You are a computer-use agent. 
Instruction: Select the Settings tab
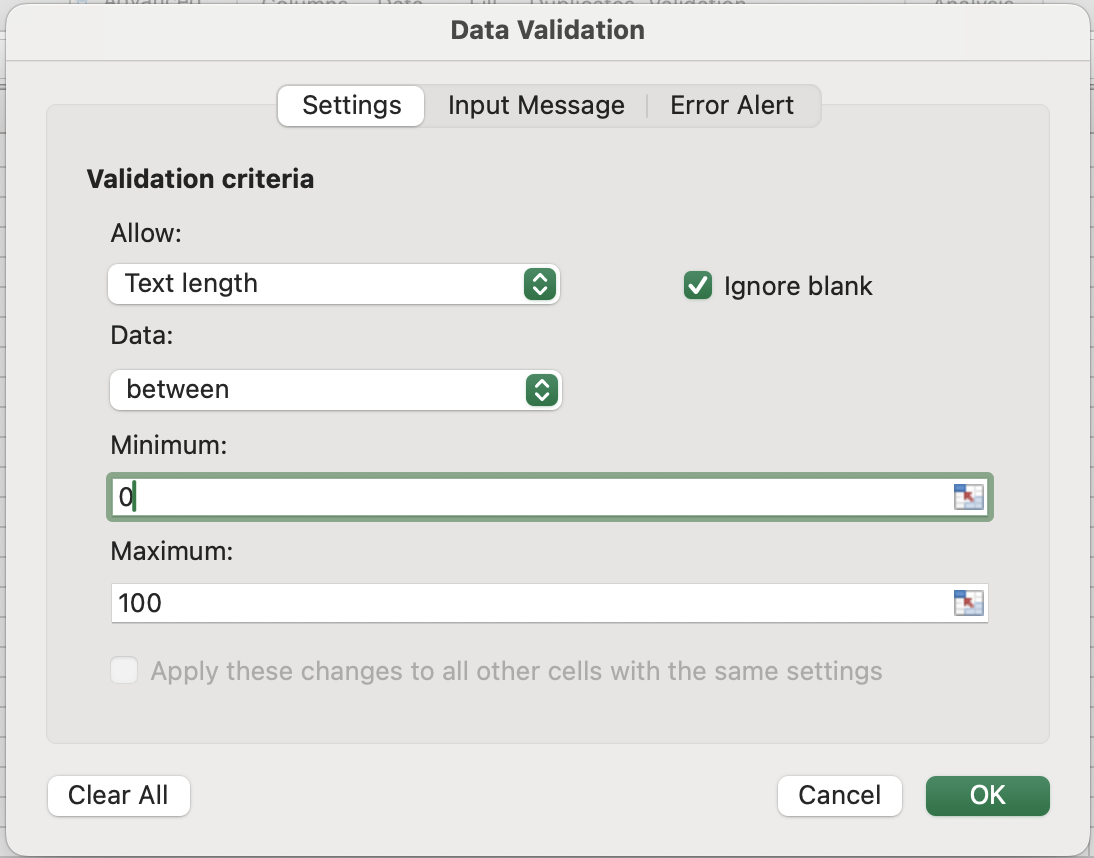click(x=352, y=106)
